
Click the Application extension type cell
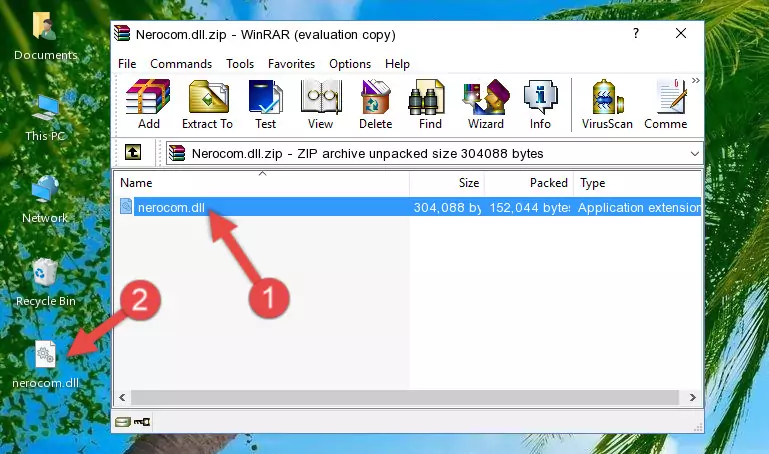click(640, 207)
